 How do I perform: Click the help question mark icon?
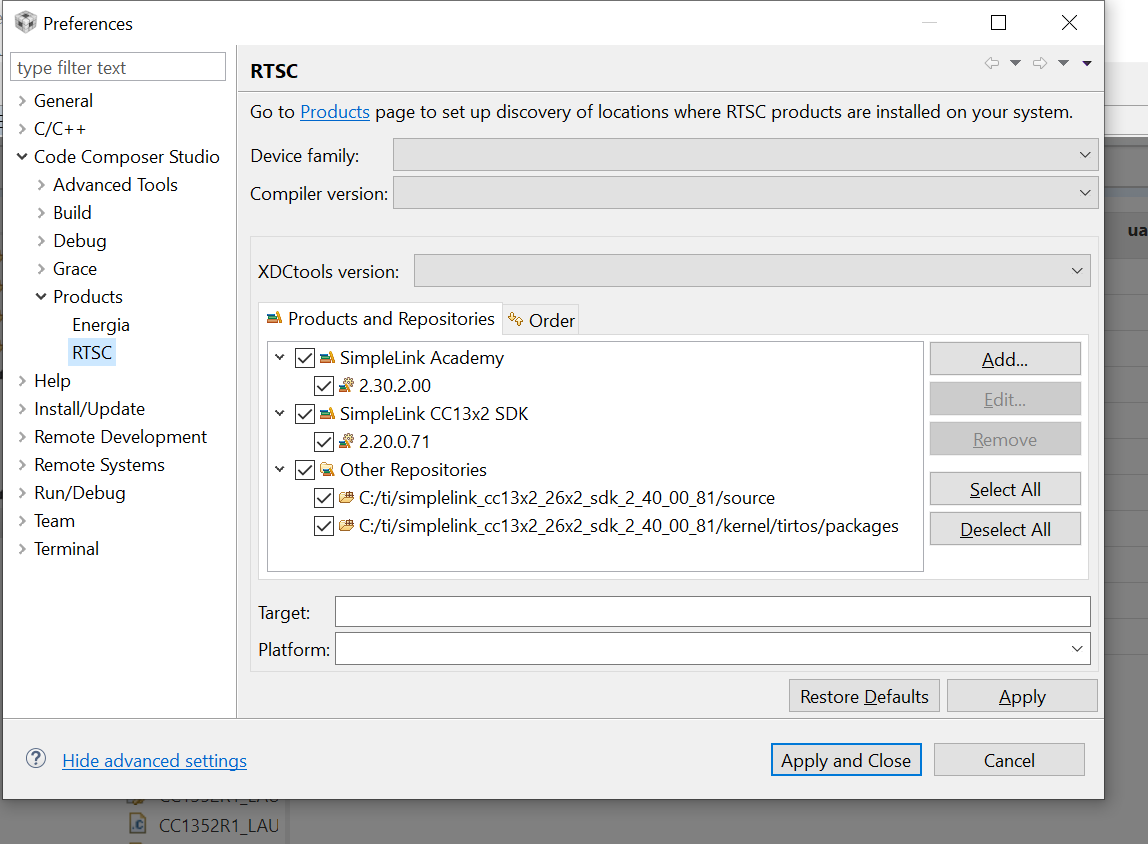click(x=36, y=759)
